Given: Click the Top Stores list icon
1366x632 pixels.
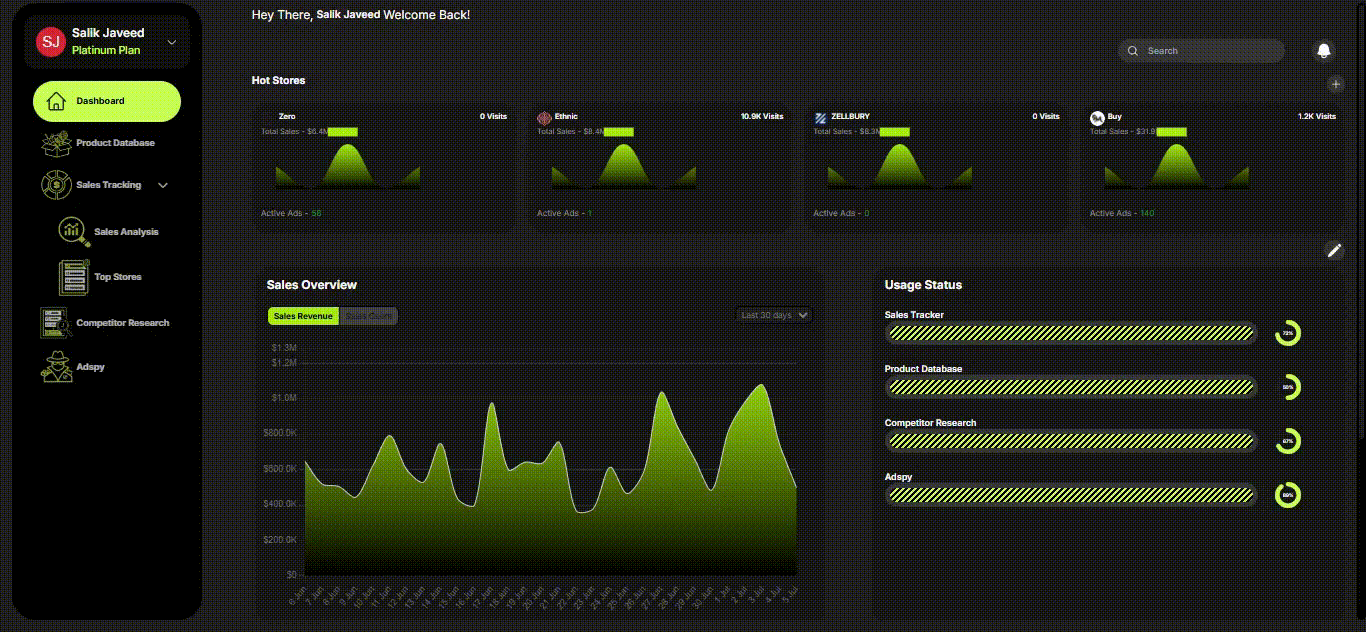Looking at the screenshot, I should coord(74,277).
